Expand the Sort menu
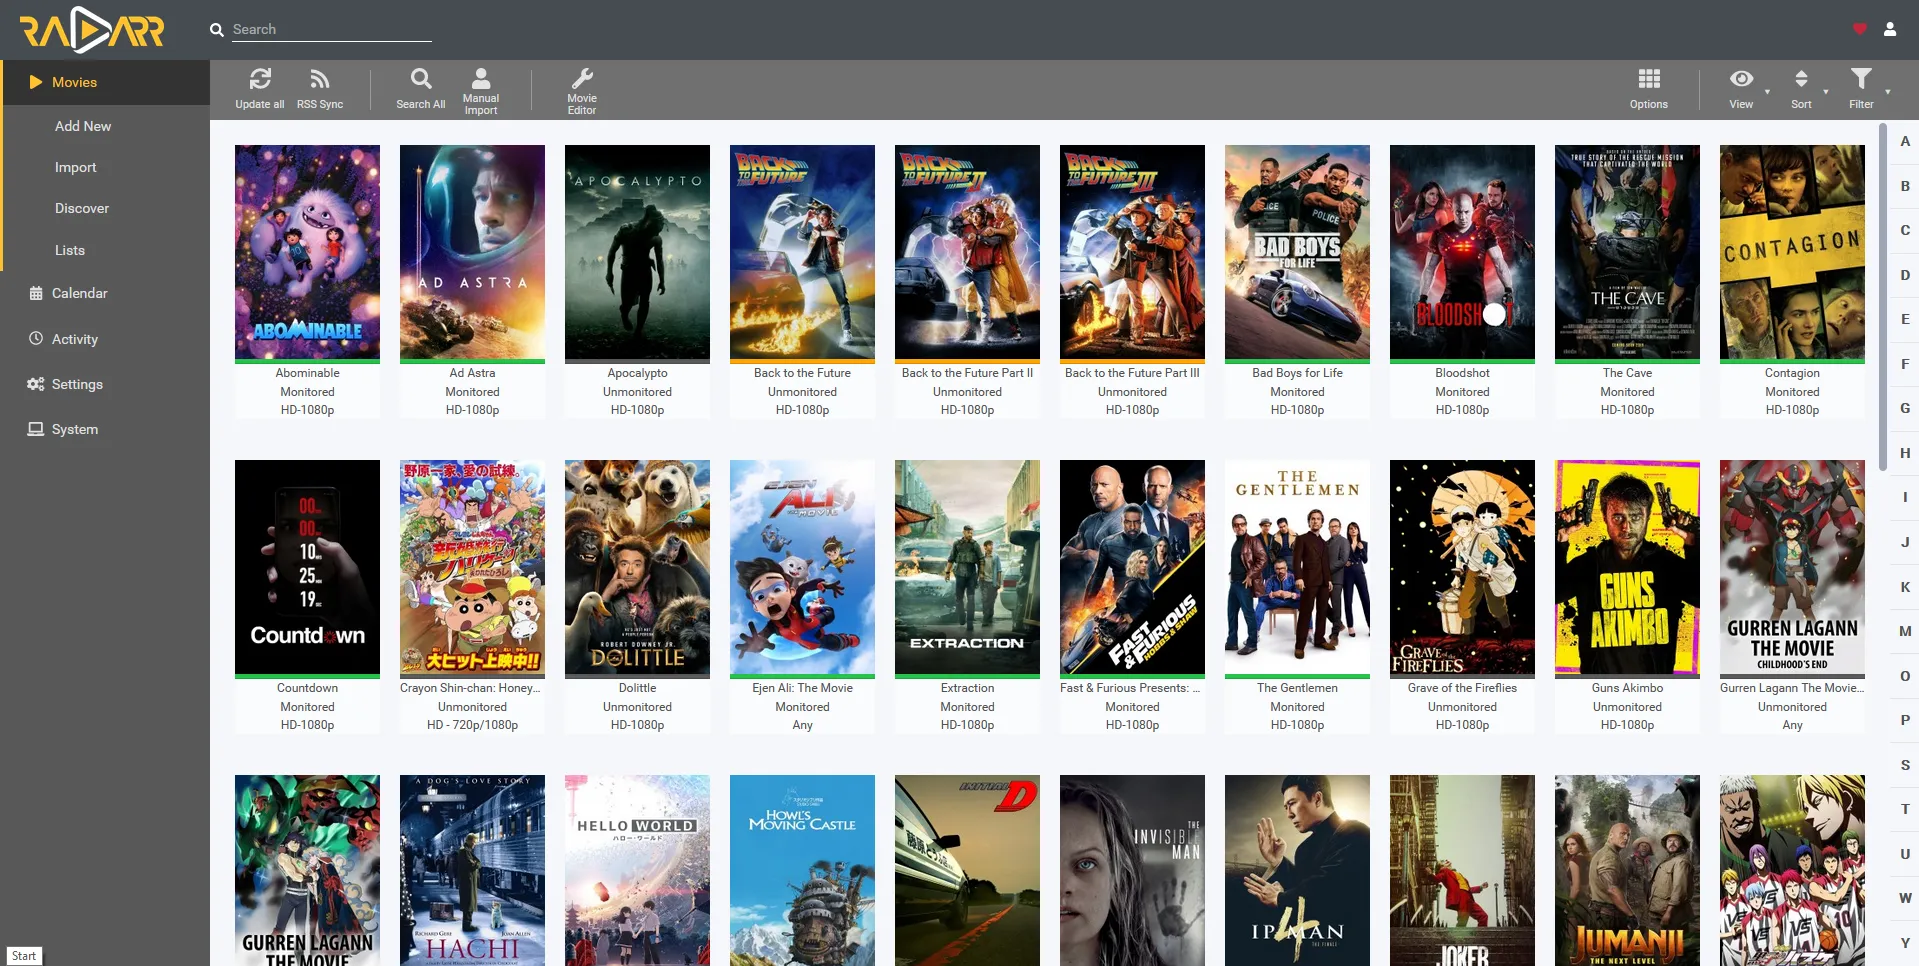This screenshot has height=966, width=1919. pos(1801,80)
